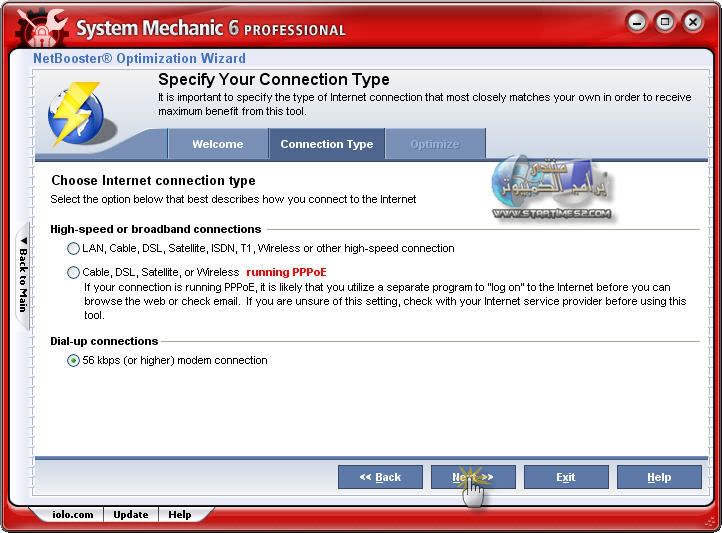Image resolution: width=722 pixels, height=533 pixels.
Task: Click the 'running PPPoE' red text
Action: click(286, 272)
